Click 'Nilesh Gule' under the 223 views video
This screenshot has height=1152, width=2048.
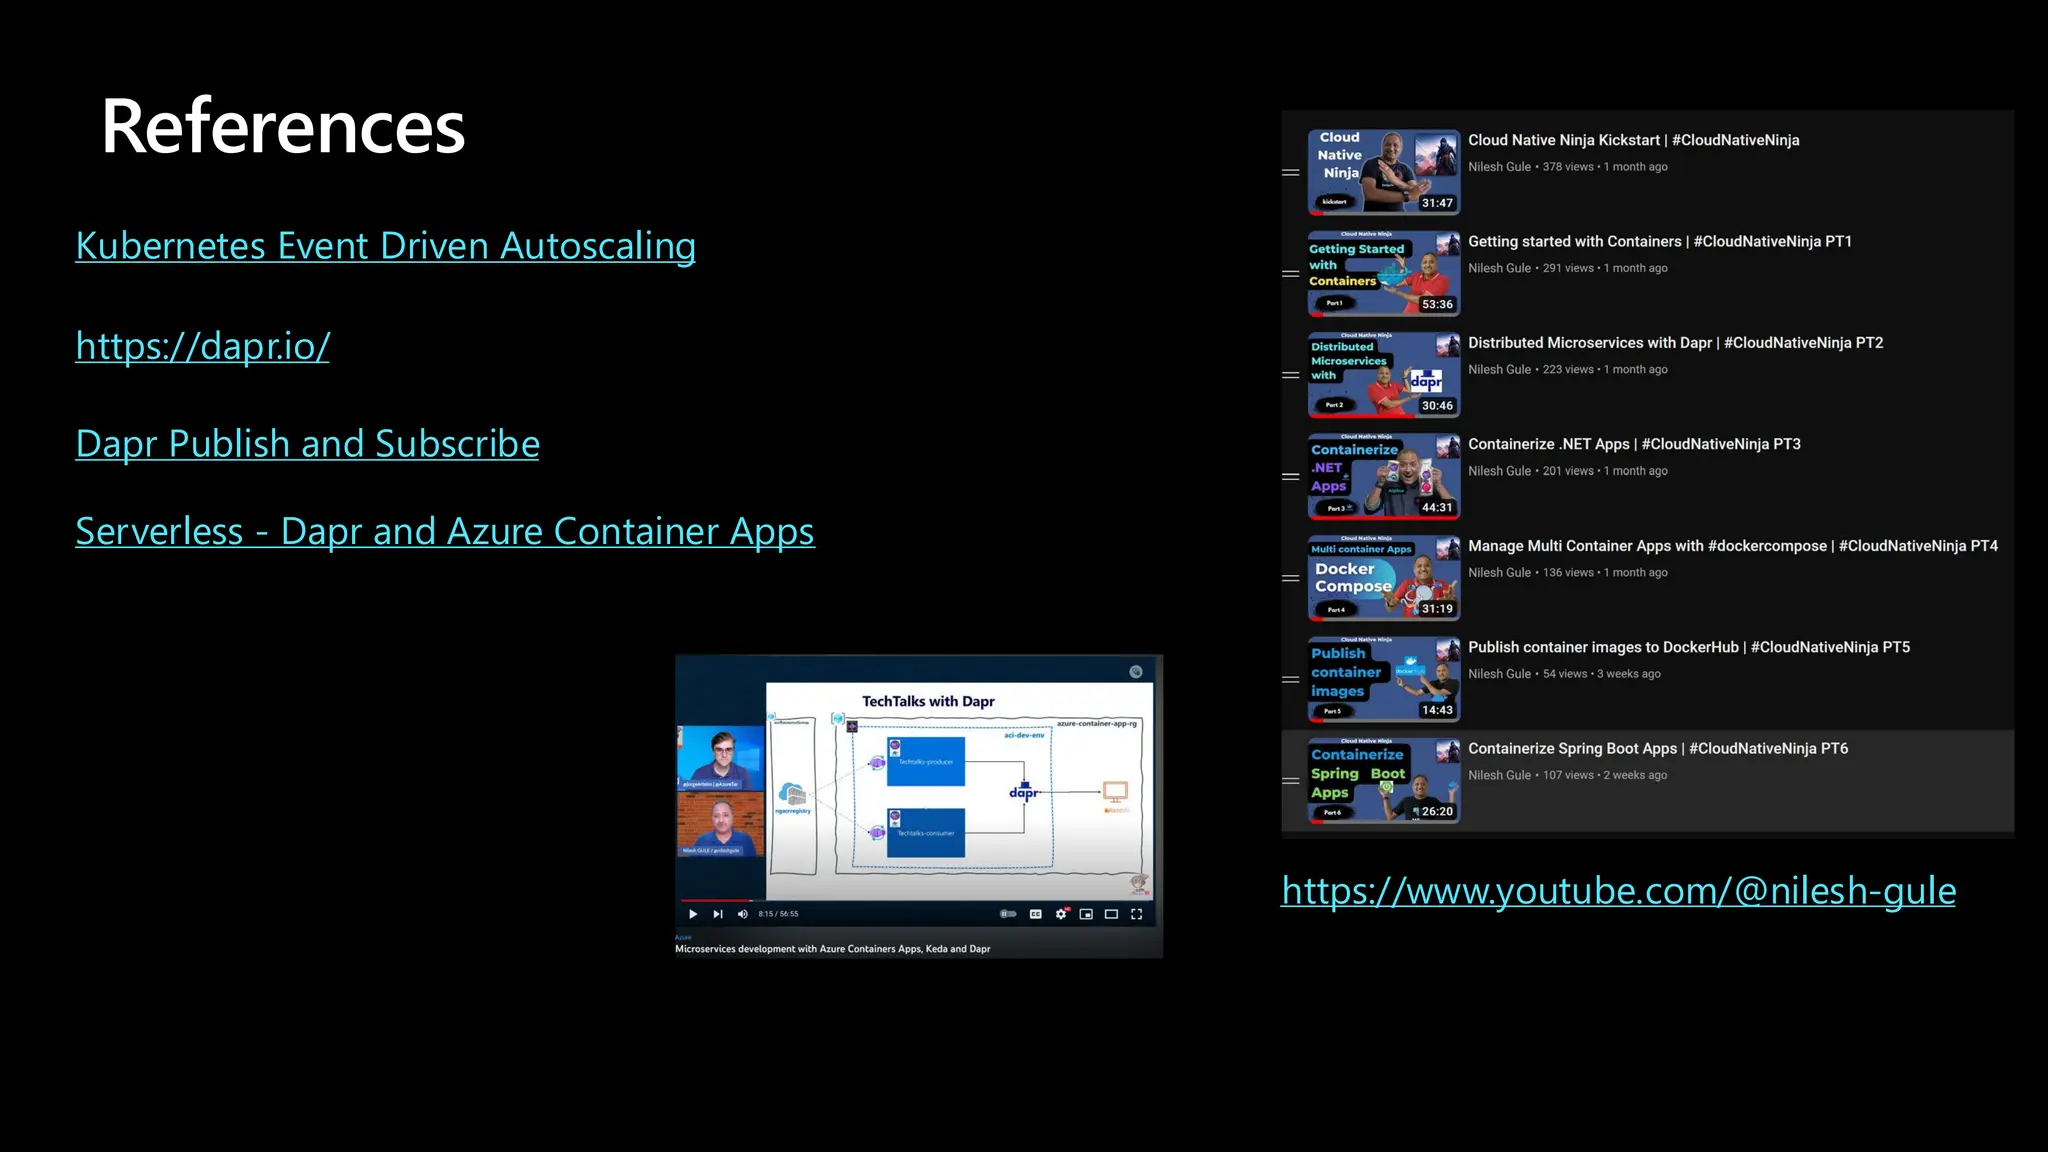click(x=1499, y=370)
